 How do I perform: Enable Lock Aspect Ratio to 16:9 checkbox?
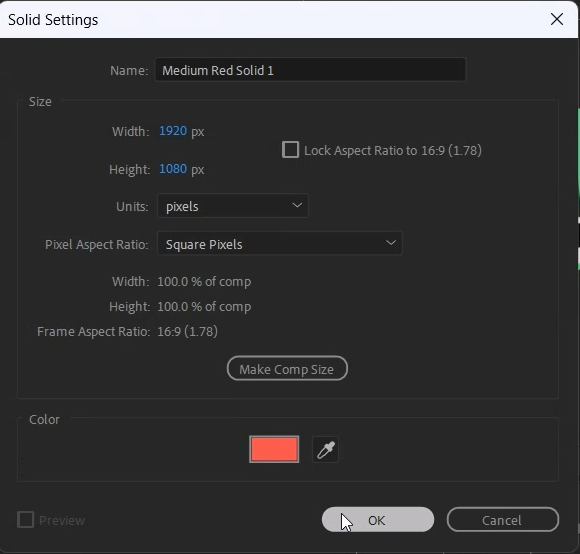290,150
